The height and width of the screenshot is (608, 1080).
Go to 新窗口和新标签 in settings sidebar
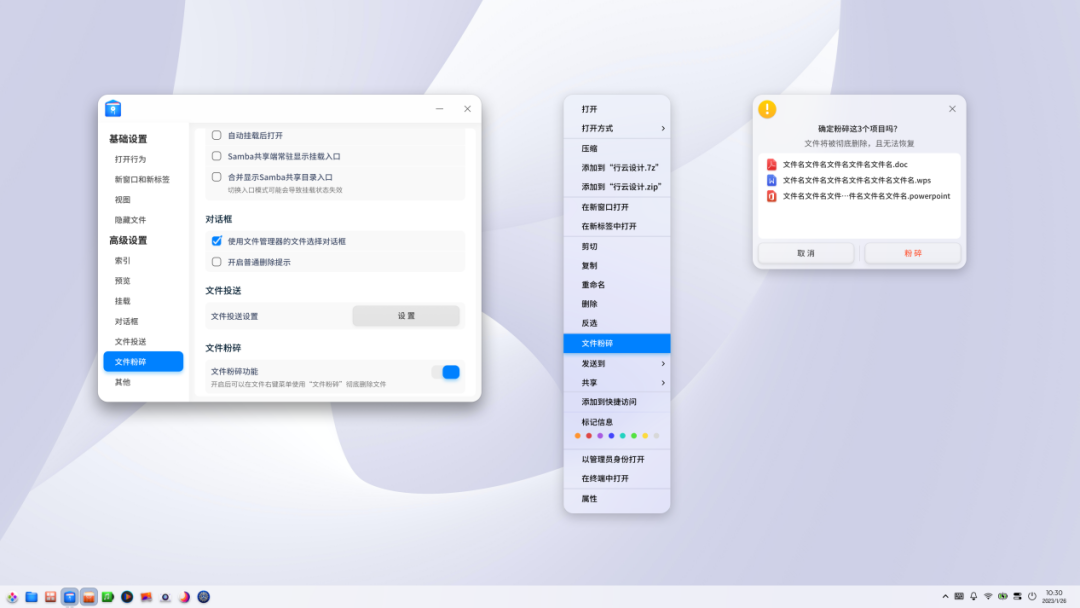(143, 179)
